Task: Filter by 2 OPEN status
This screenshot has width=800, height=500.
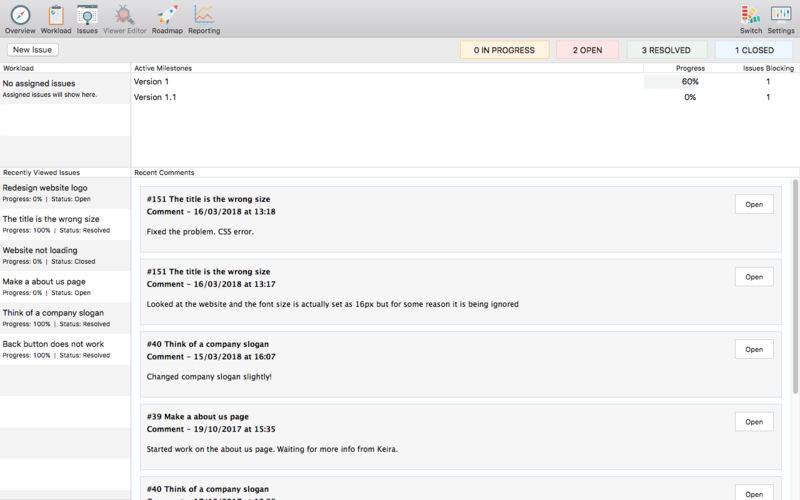Action: (587, 50)
